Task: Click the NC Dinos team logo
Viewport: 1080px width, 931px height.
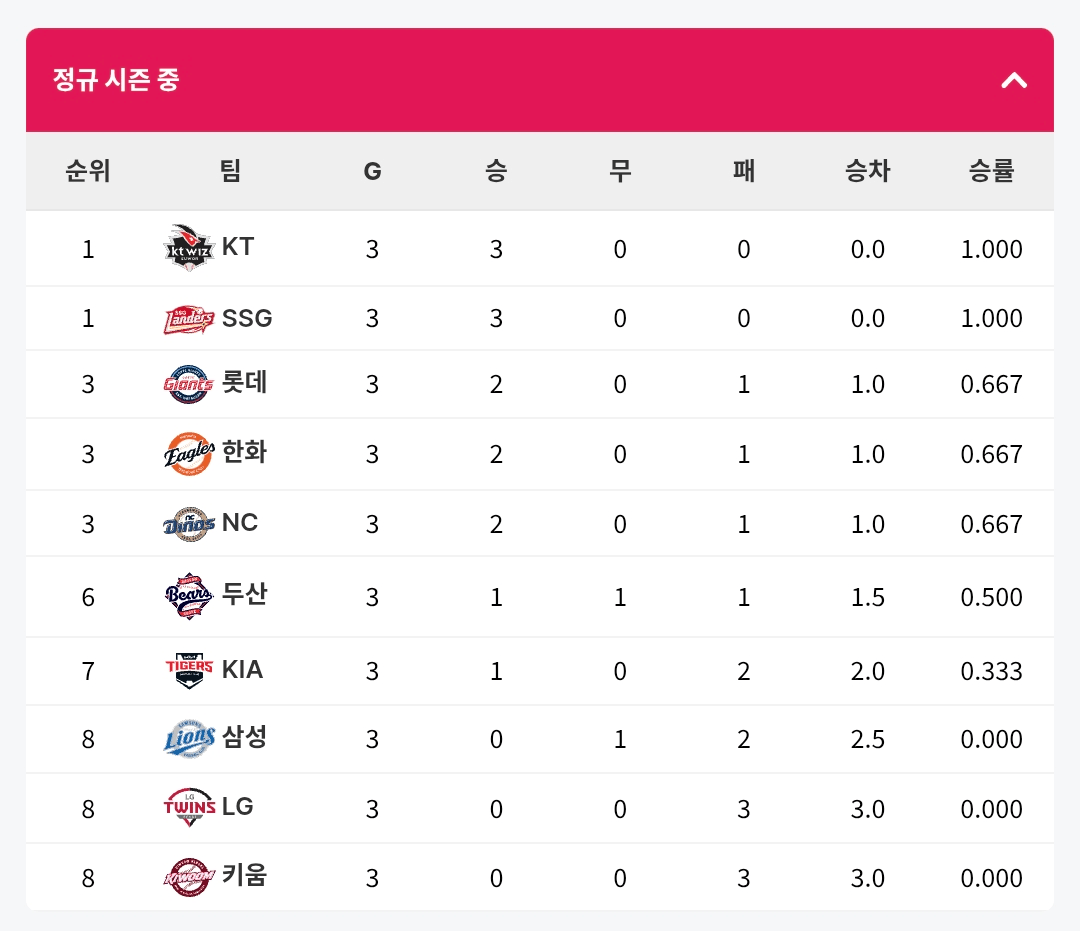Action: point(189,524)
